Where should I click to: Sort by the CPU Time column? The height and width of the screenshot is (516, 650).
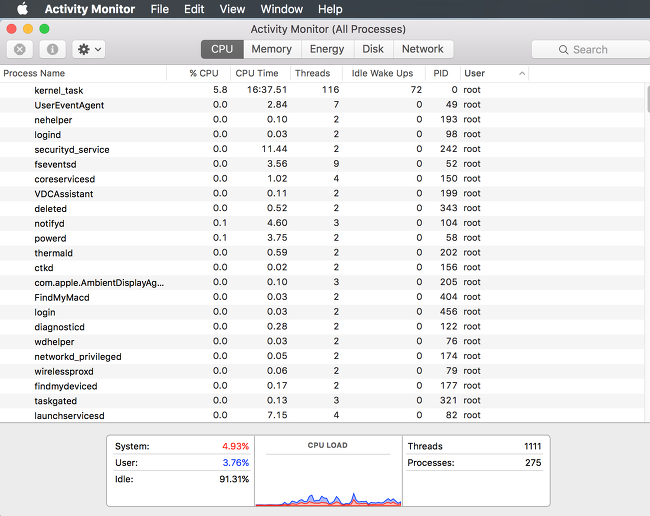coord(260,73)
